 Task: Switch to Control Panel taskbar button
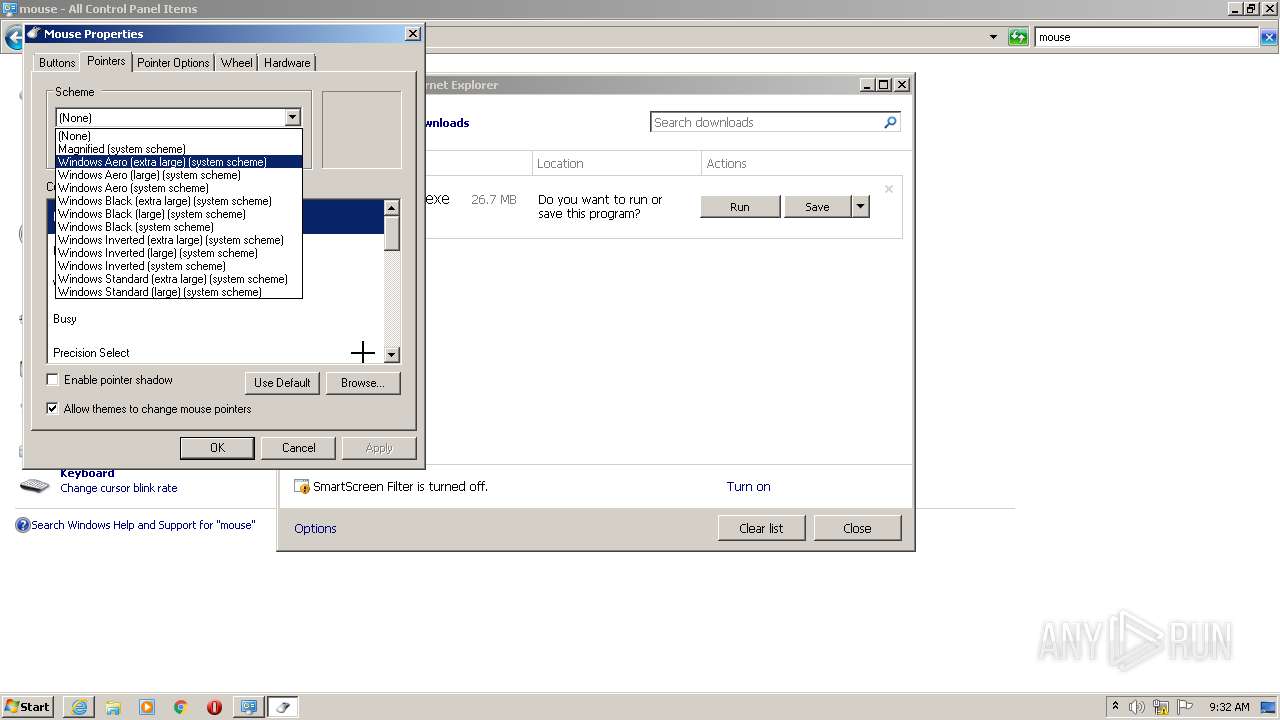248,707
